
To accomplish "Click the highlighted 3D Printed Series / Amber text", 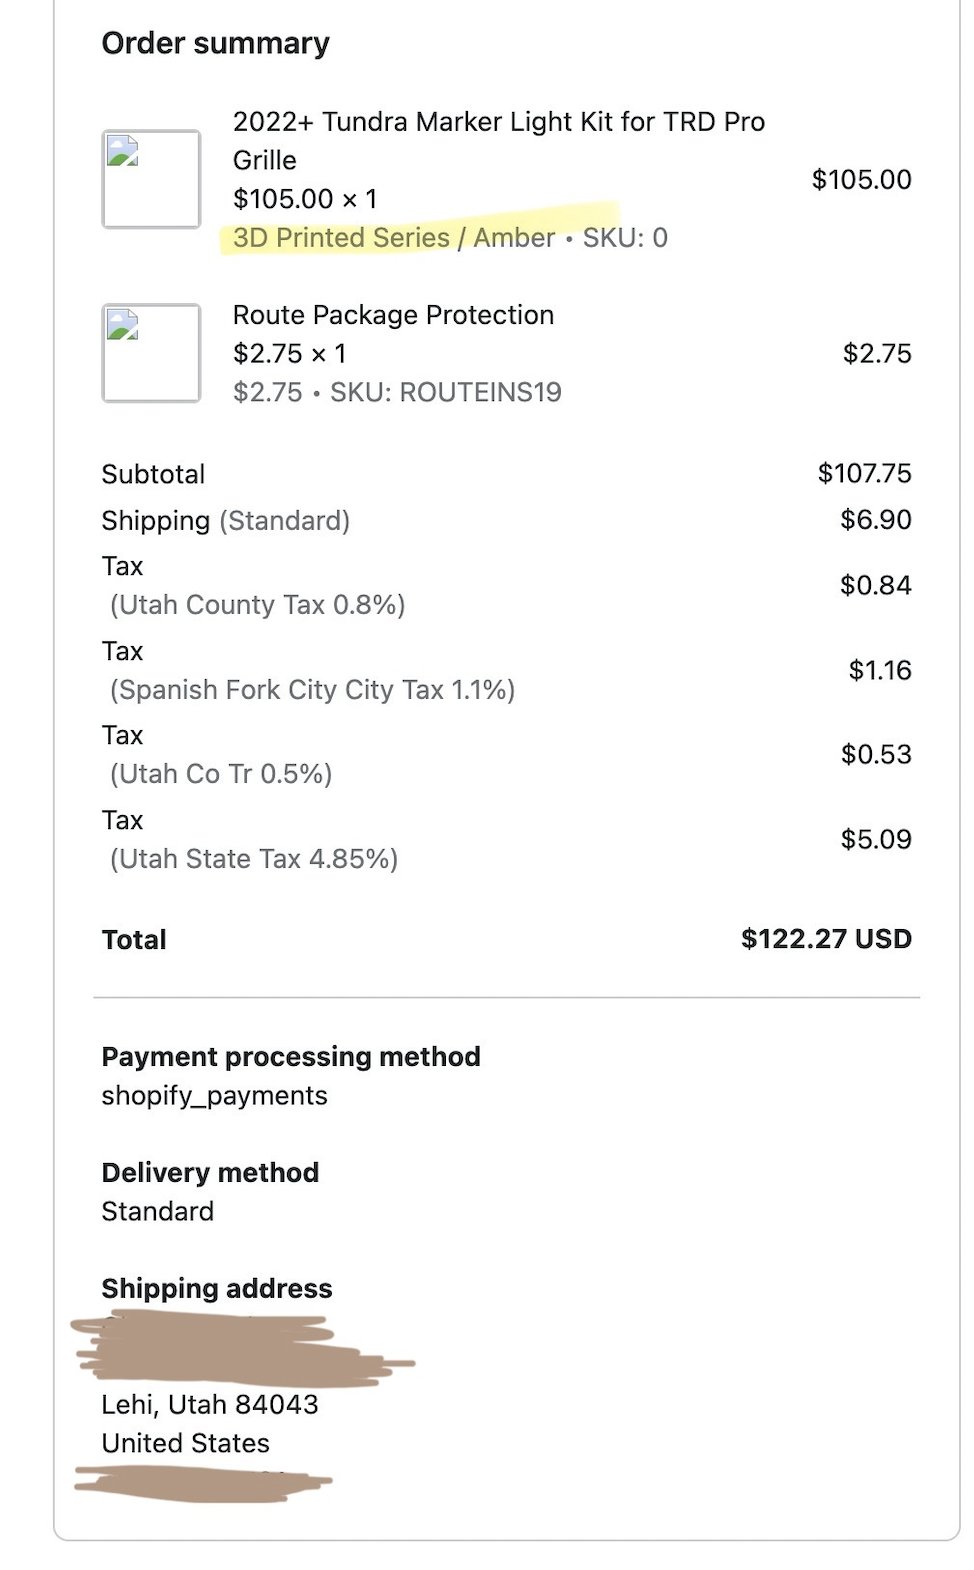I will pyautogui.click(x=393, y=238).
